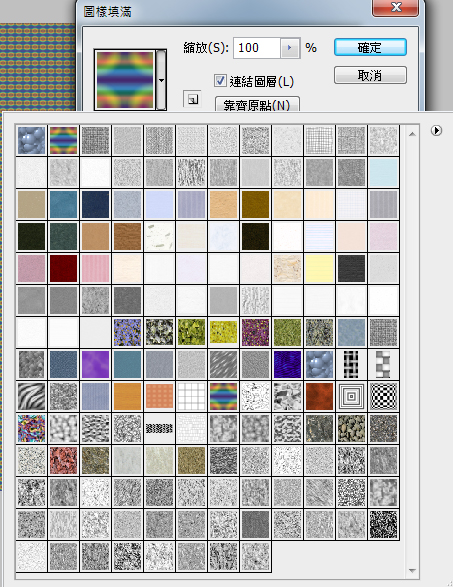453x587 pixels.
Task: Select the solid violet purple cloud pattern
Action: pyautogui.click(x=95, y=364)
